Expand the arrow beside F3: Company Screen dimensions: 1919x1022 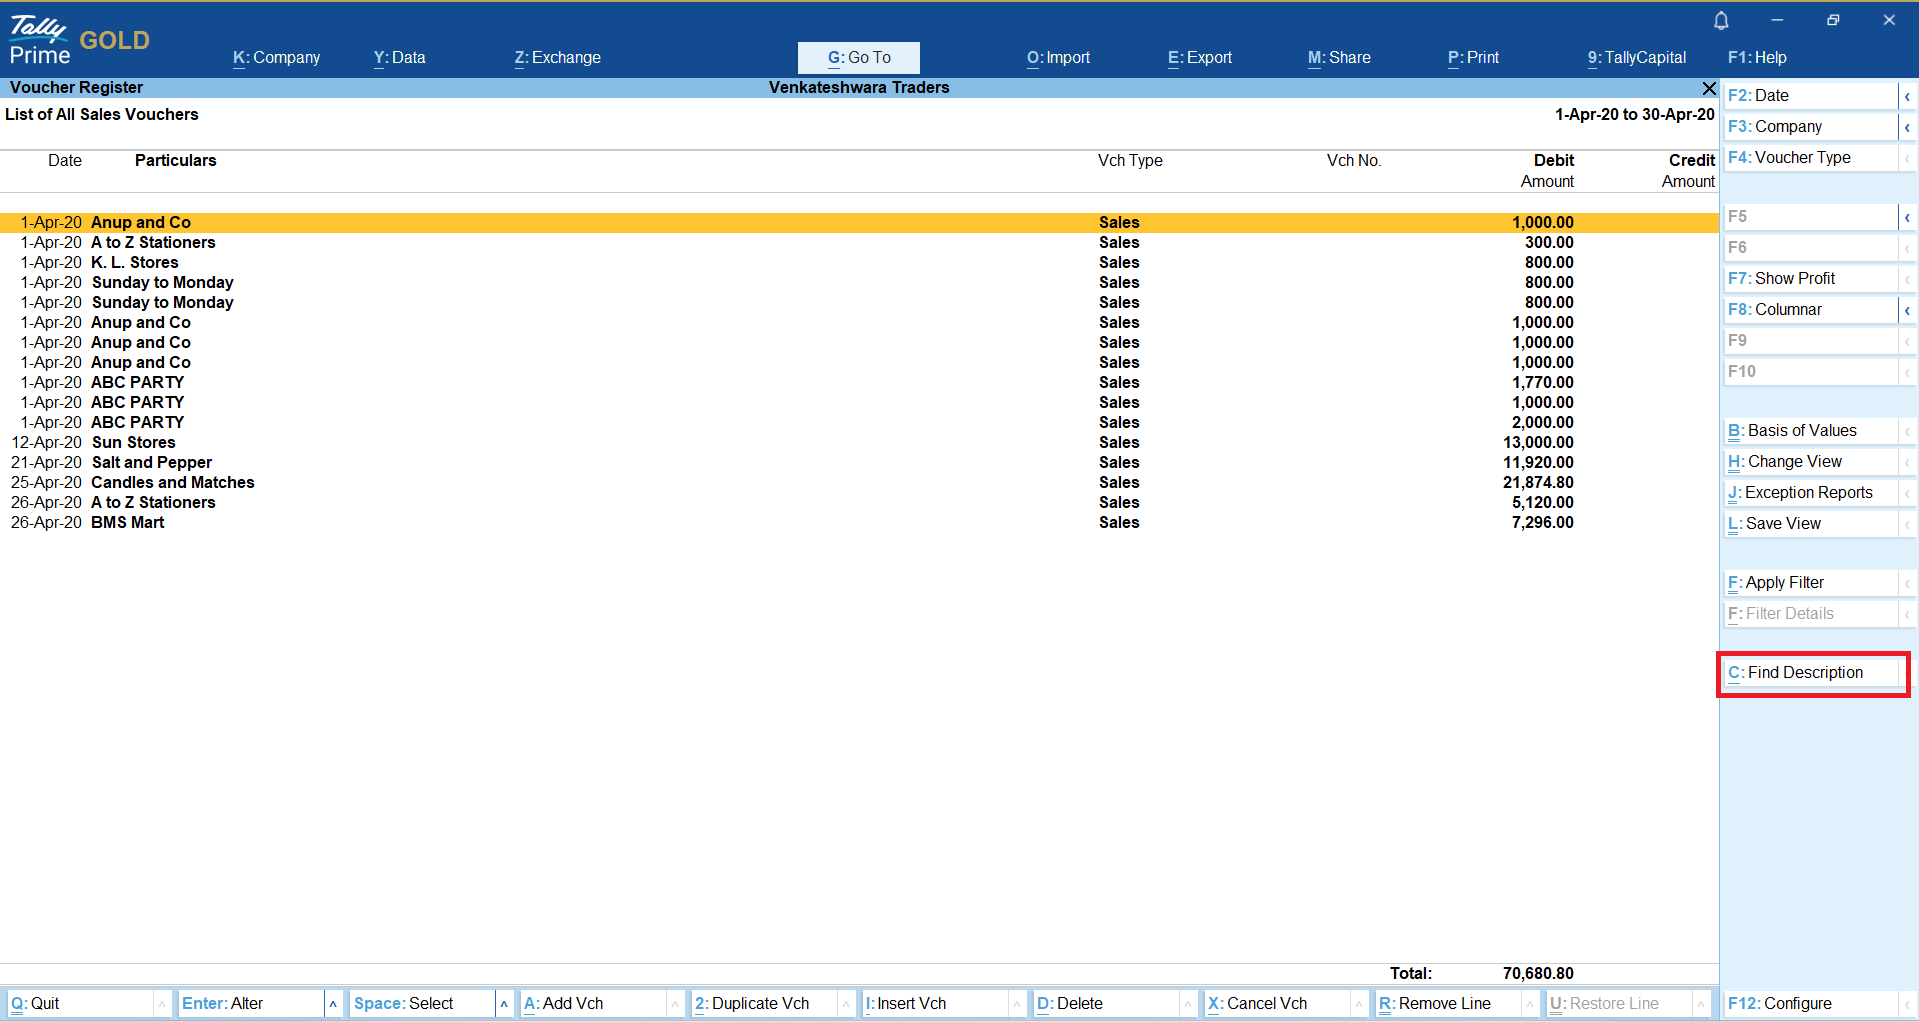click(1907, 127)
